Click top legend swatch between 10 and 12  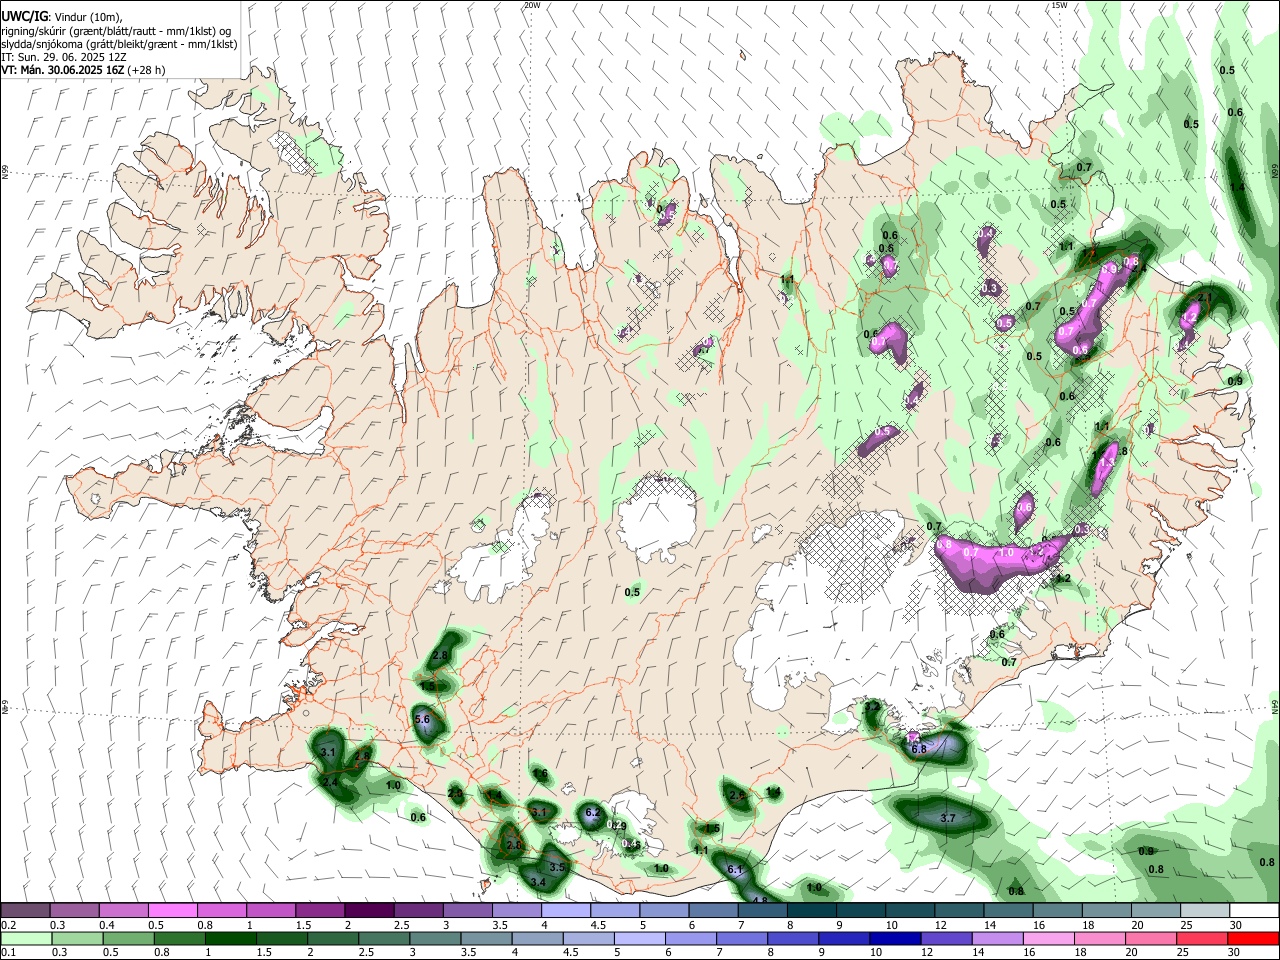909,910
